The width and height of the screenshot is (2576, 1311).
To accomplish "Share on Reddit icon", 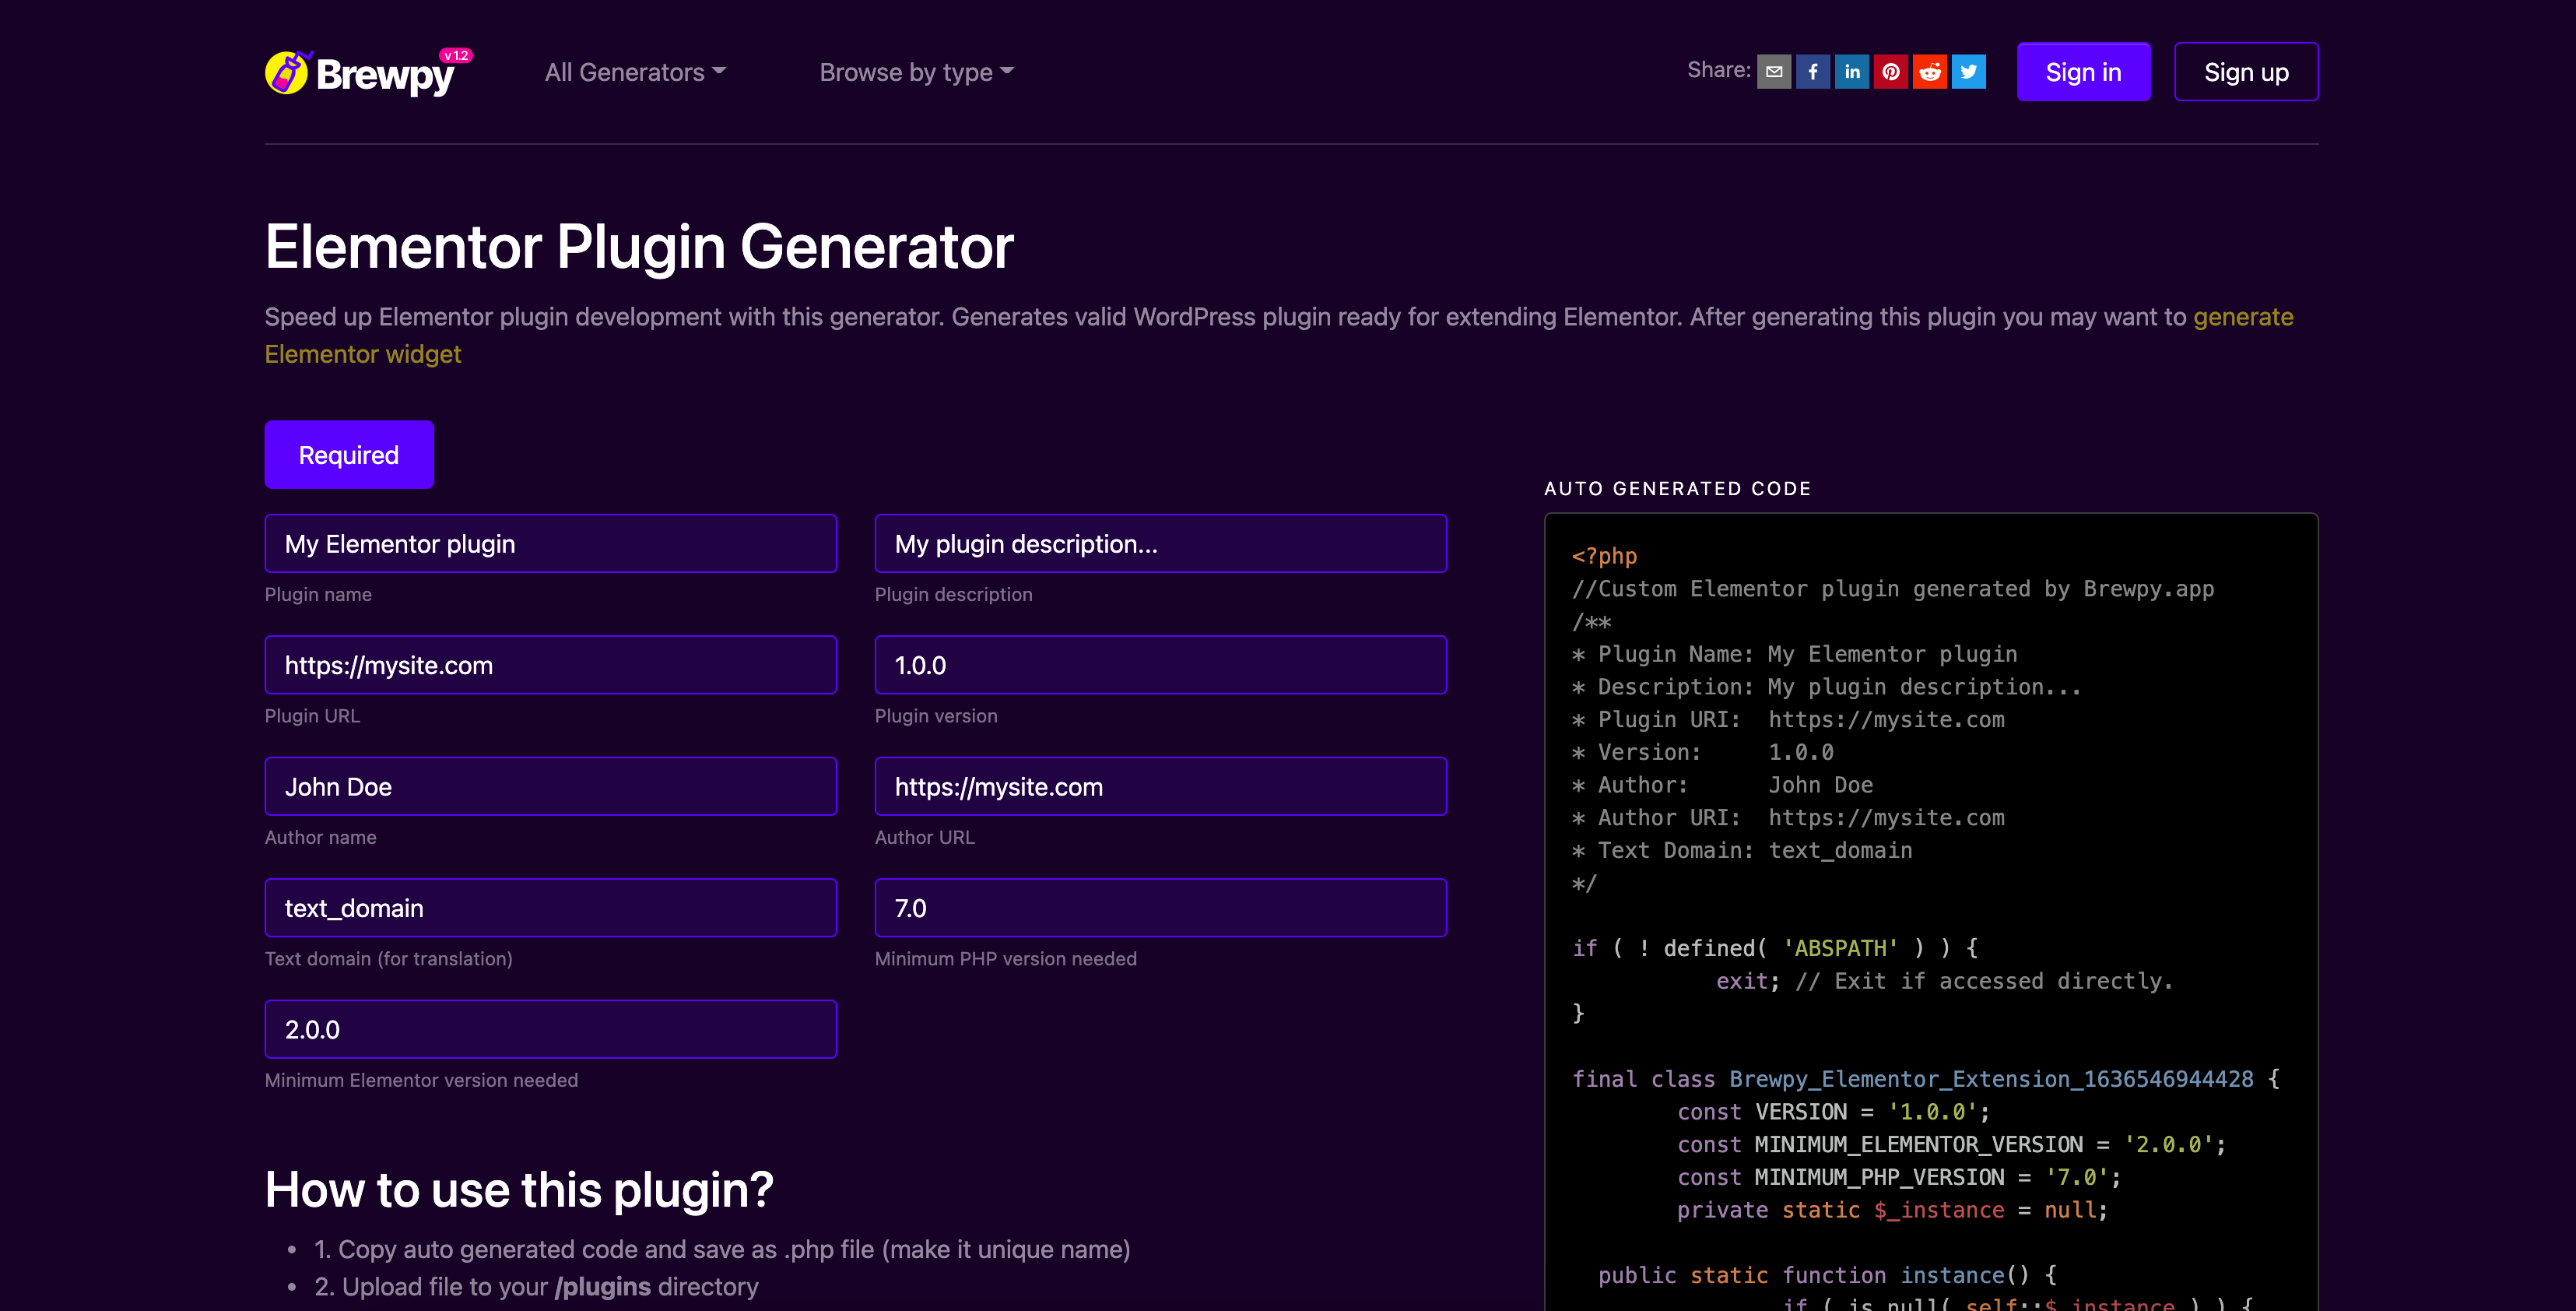I will (1930, 72).
